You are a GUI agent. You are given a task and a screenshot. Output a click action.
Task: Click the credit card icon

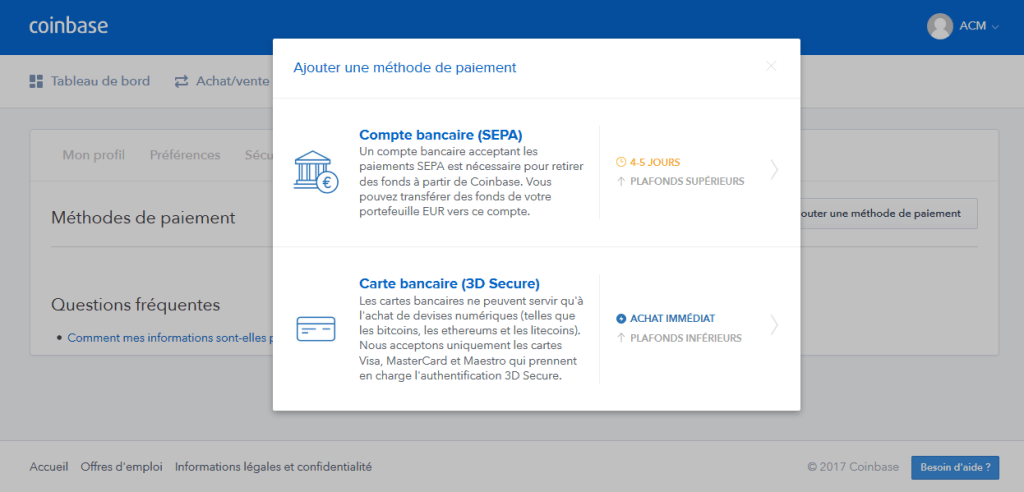(315, 329)
